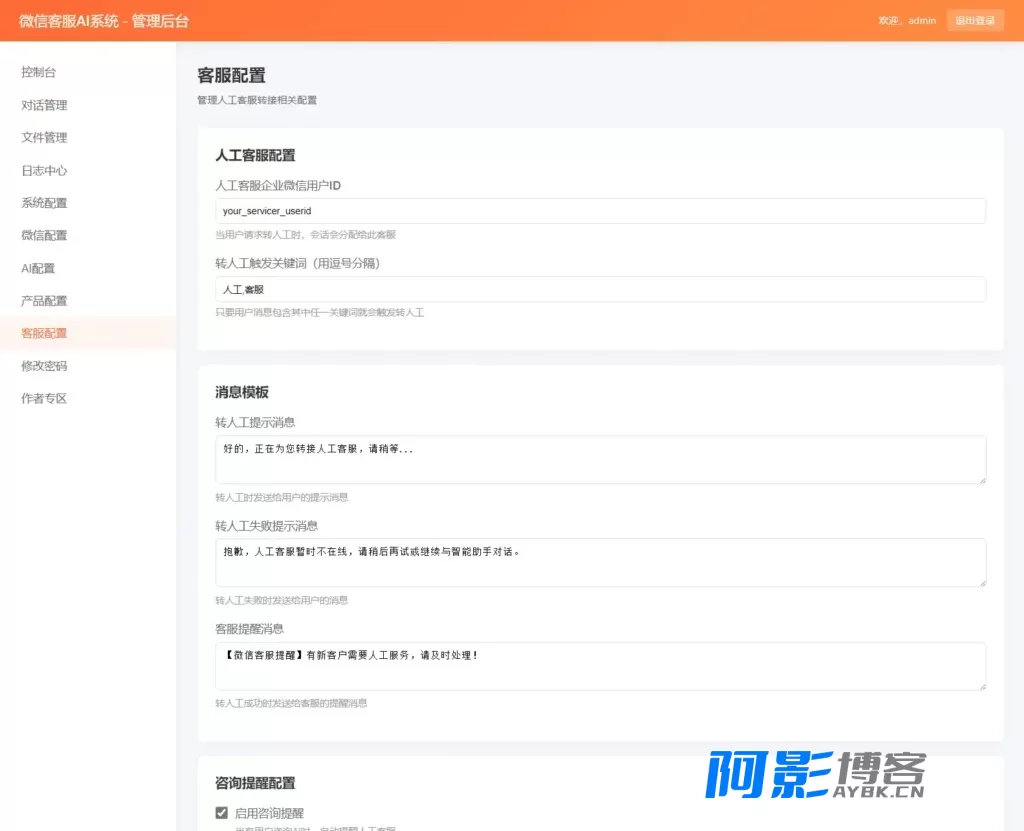This screenshot has height=831, width=1024.
Task: Click the 消息模板 section title
Action: [242, 392]
